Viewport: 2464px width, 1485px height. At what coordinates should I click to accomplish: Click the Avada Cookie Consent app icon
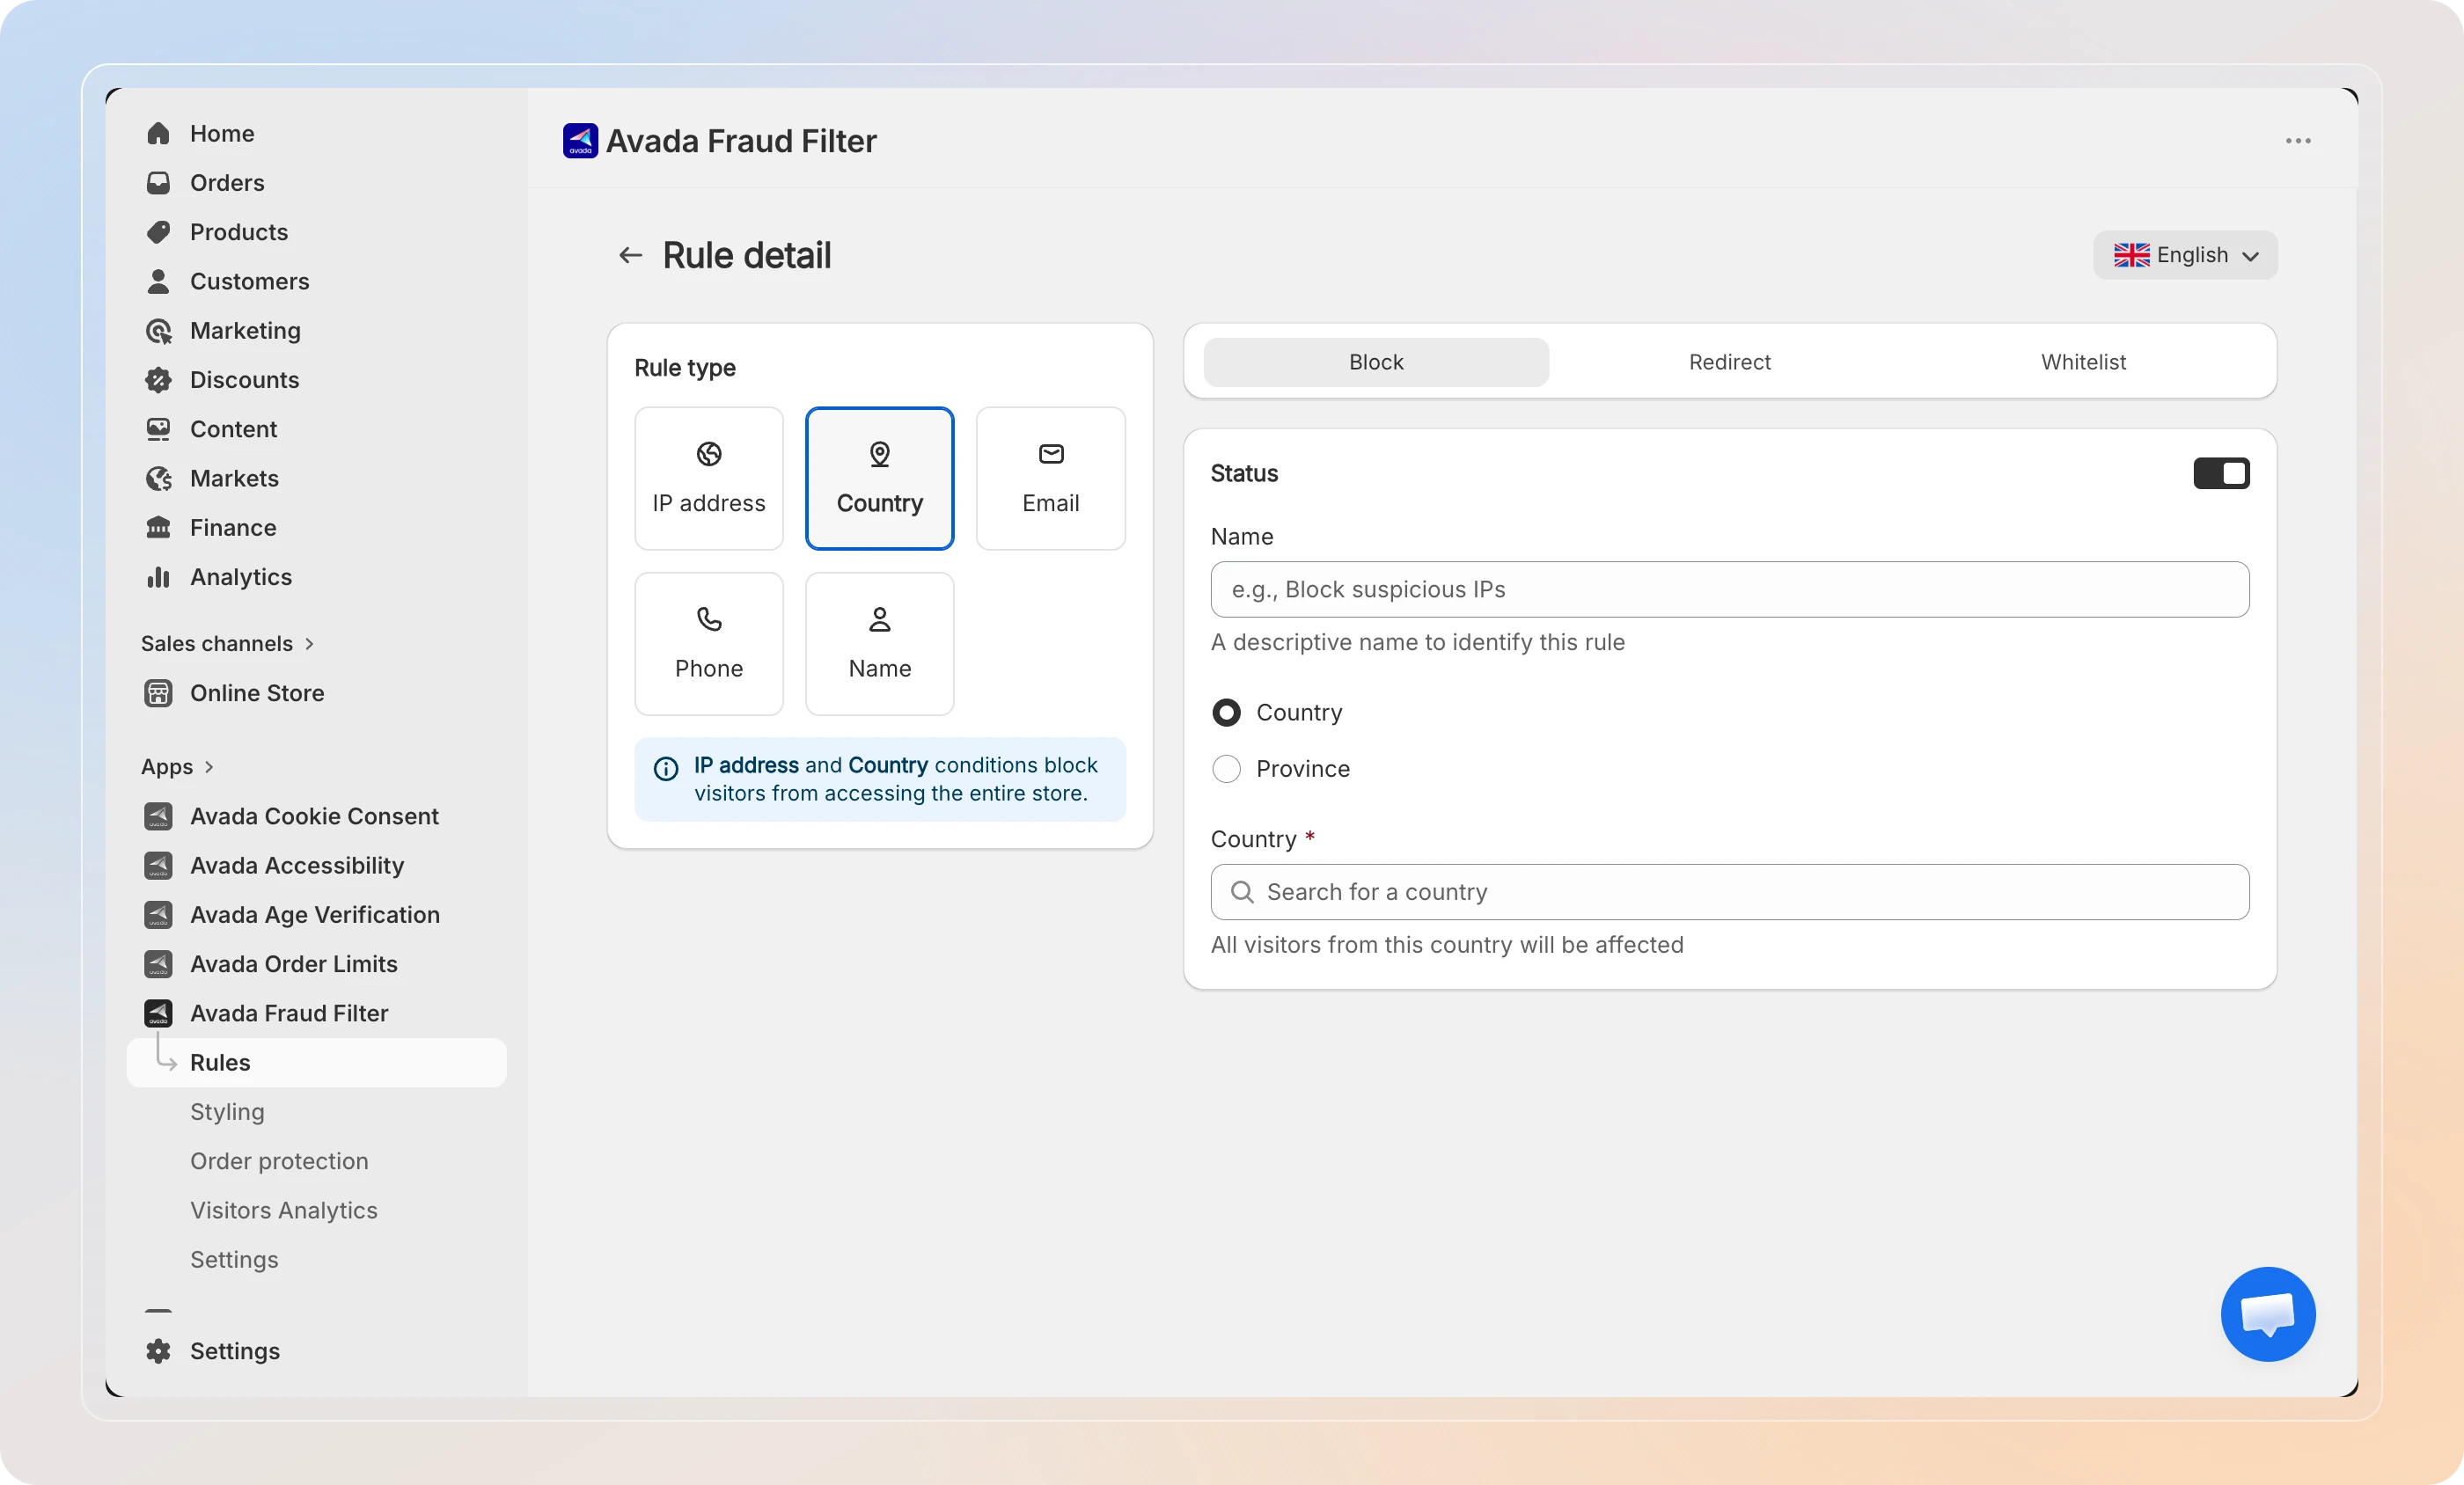[x=158, y=816]
